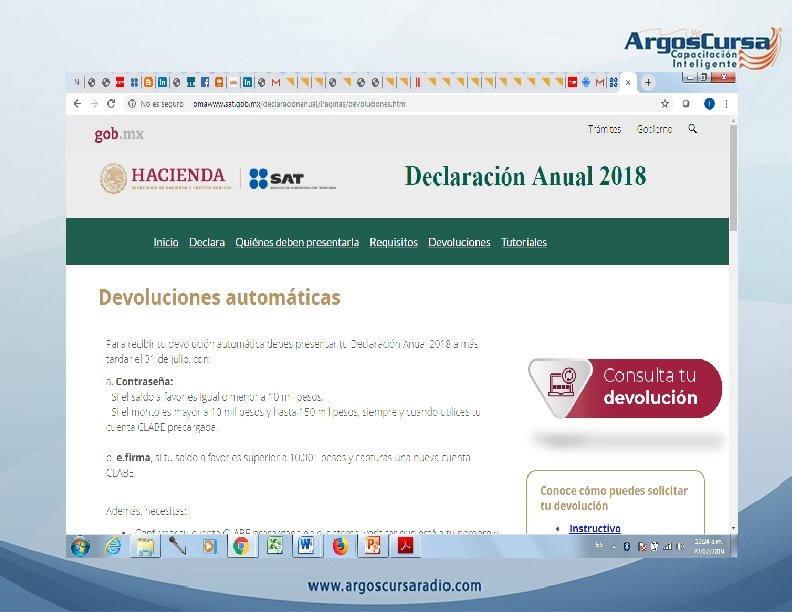Open the Instructivo link
The image size is (792, 612).
point(595,528)
